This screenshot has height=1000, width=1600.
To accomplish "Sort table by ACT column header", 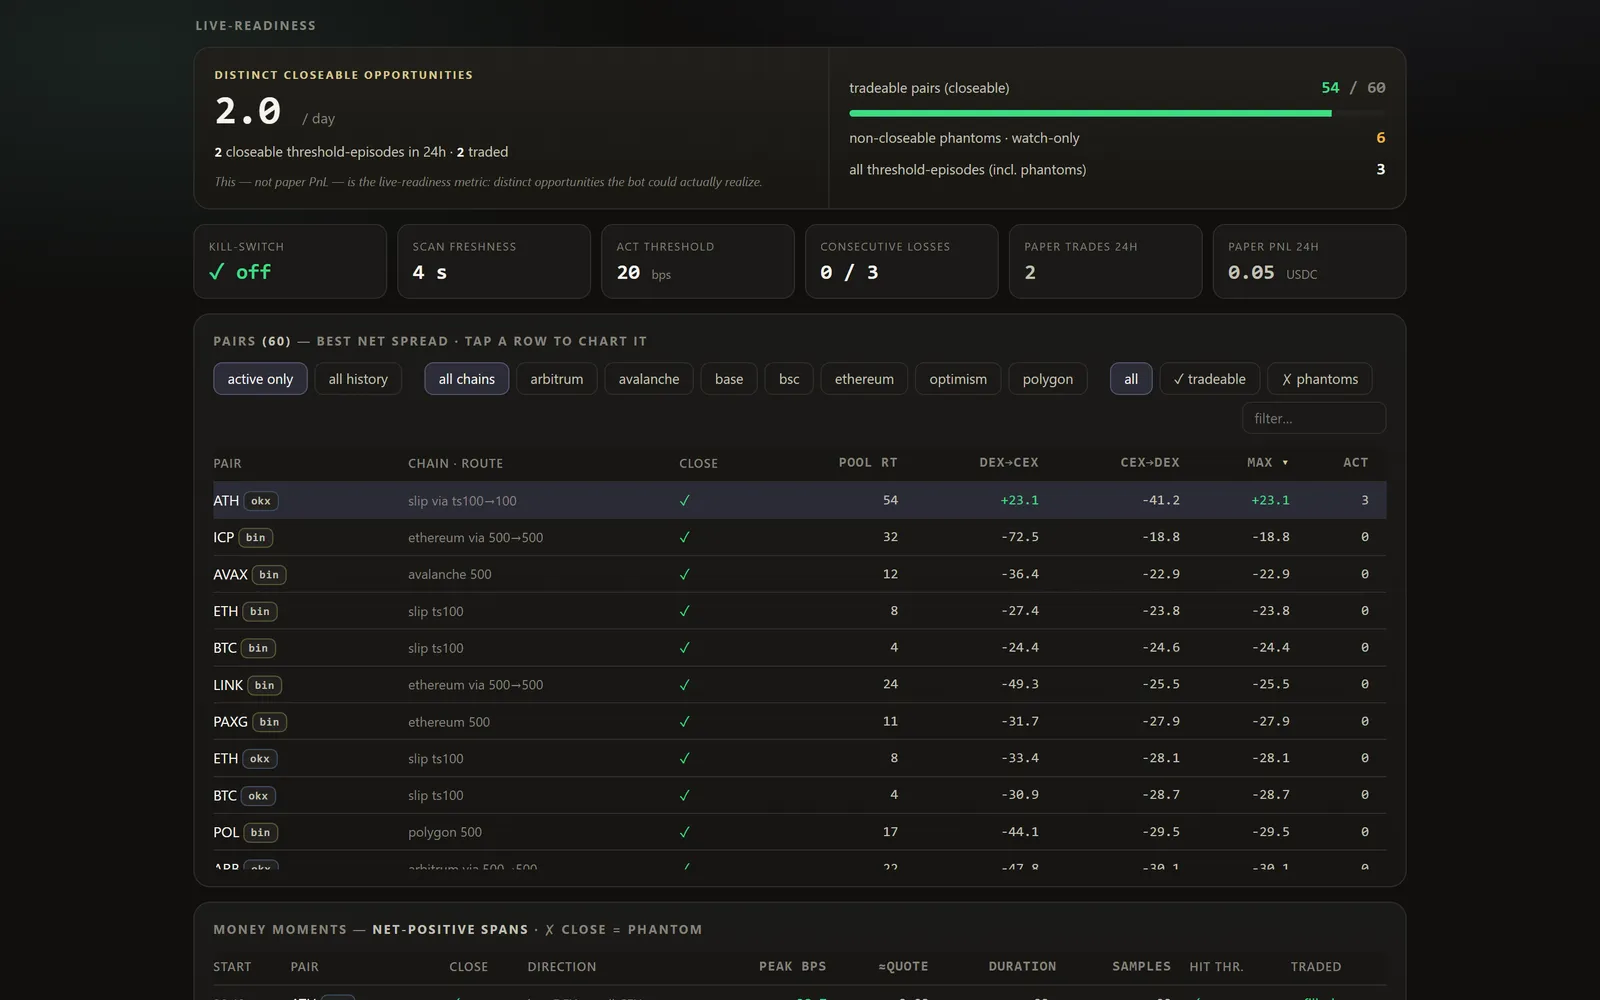I will click(x=1355, y=462).
